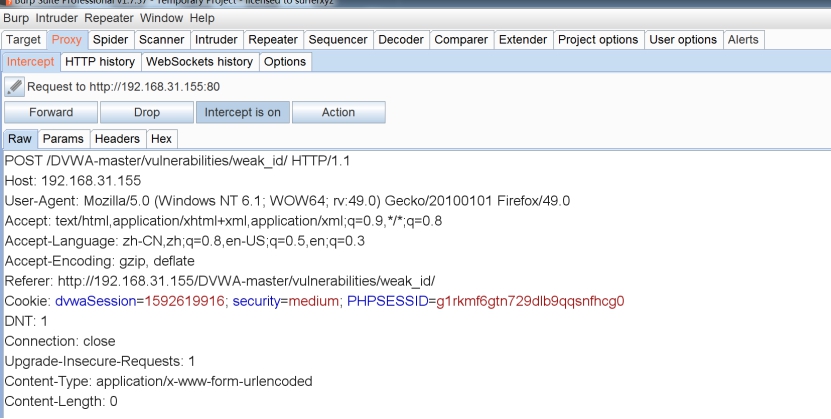This screenshot has height=419, width=831.
Task: Click the Accept-Language header line
Action: (x=184, y=241)
